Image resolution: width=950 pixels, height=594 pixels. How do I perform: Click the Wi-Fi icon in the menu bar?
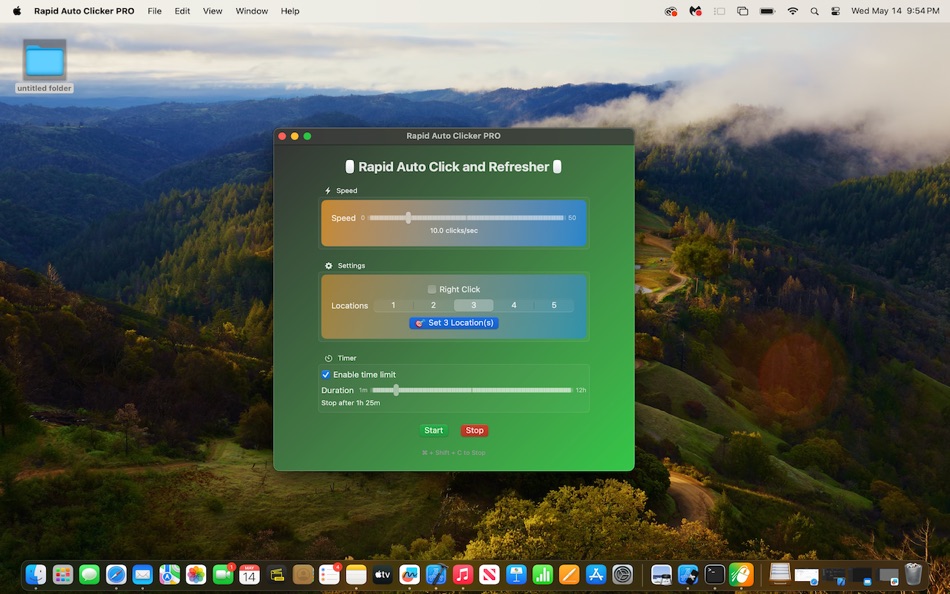(x=792, y=11)
